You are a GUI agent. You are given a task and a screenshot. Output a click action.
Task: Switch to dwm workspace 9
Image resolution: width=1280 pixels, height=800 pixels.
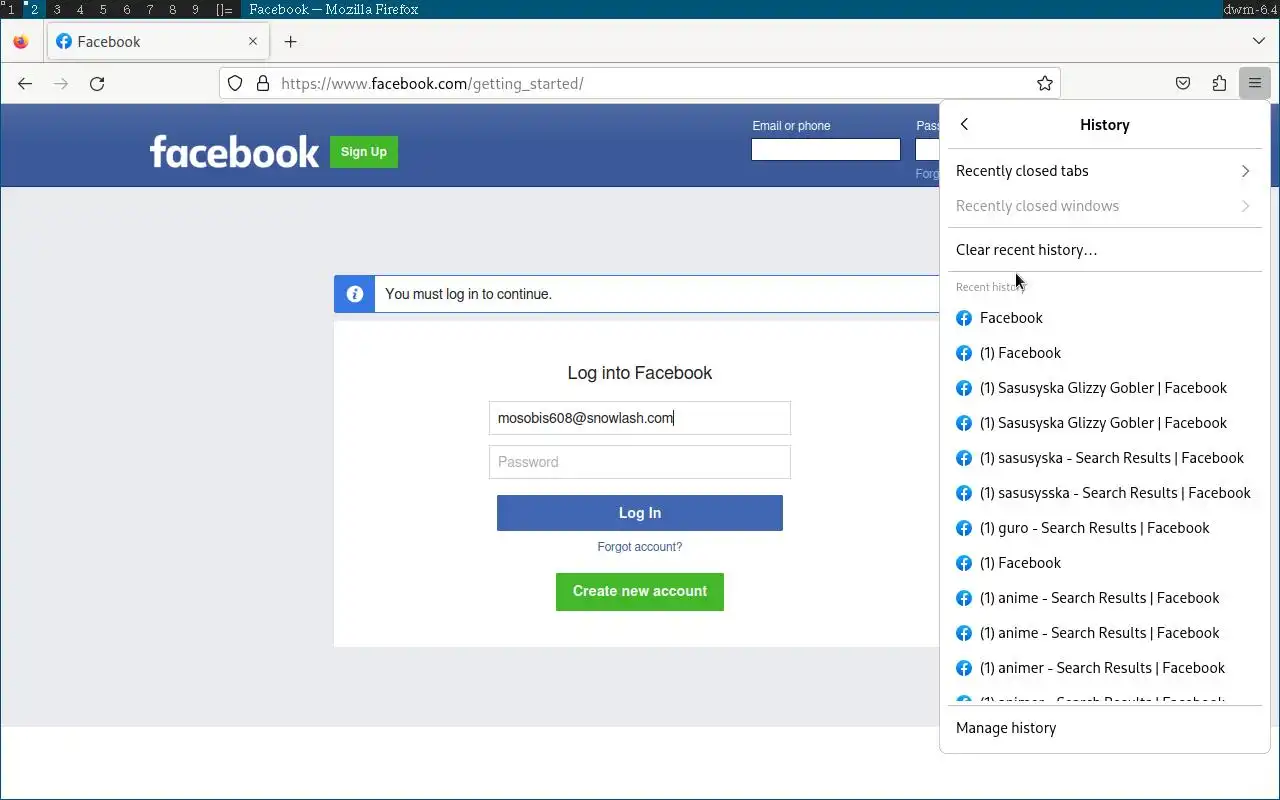pos(195,9)
